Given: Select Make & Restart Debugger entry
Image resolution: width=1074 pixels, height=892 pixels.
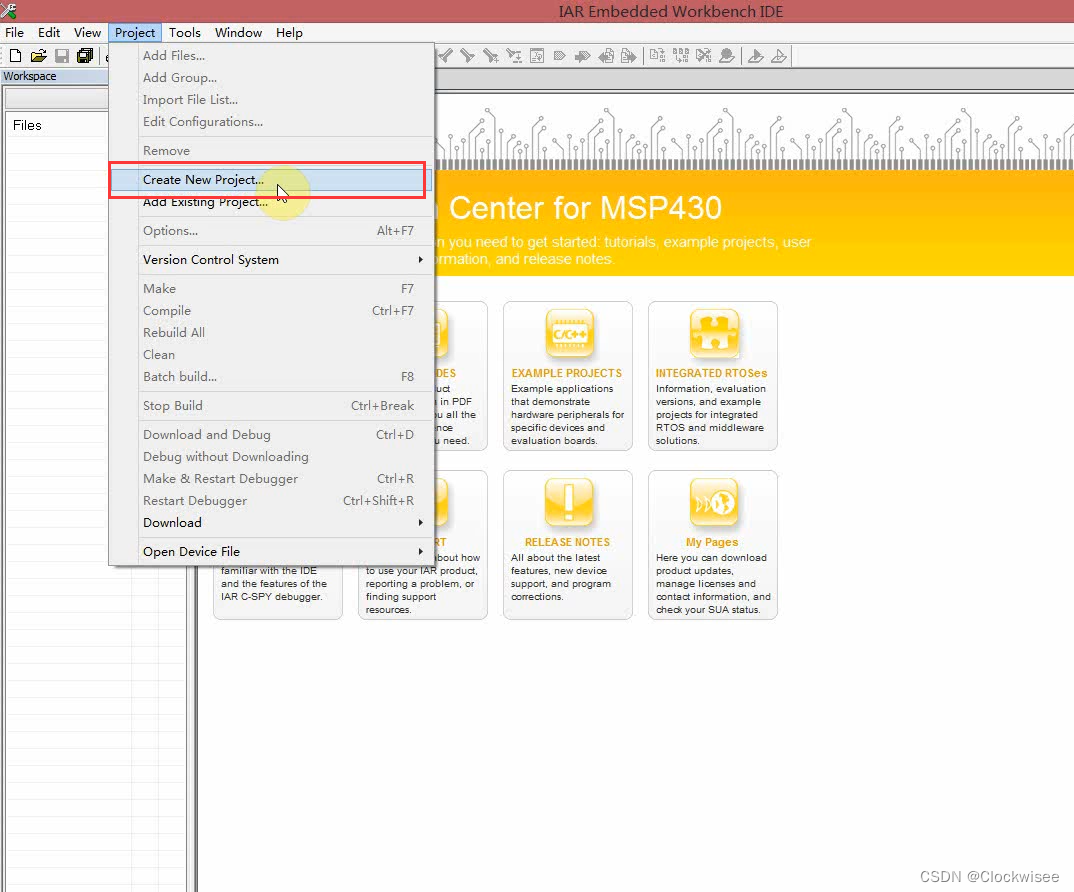Looking at the screenshot, I should pyautogui.click(x=272, y=478).
